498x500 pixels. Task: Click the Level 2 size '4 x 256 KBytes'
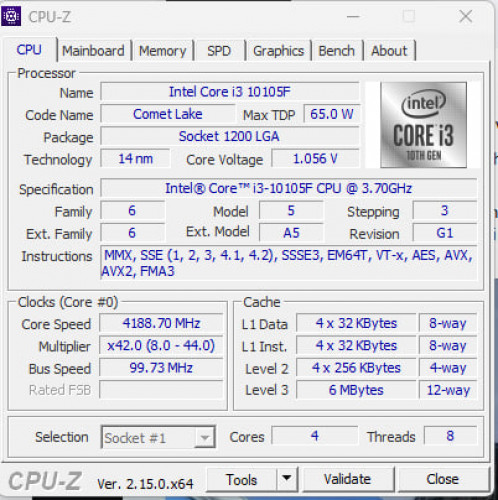(x=356, y=368)
